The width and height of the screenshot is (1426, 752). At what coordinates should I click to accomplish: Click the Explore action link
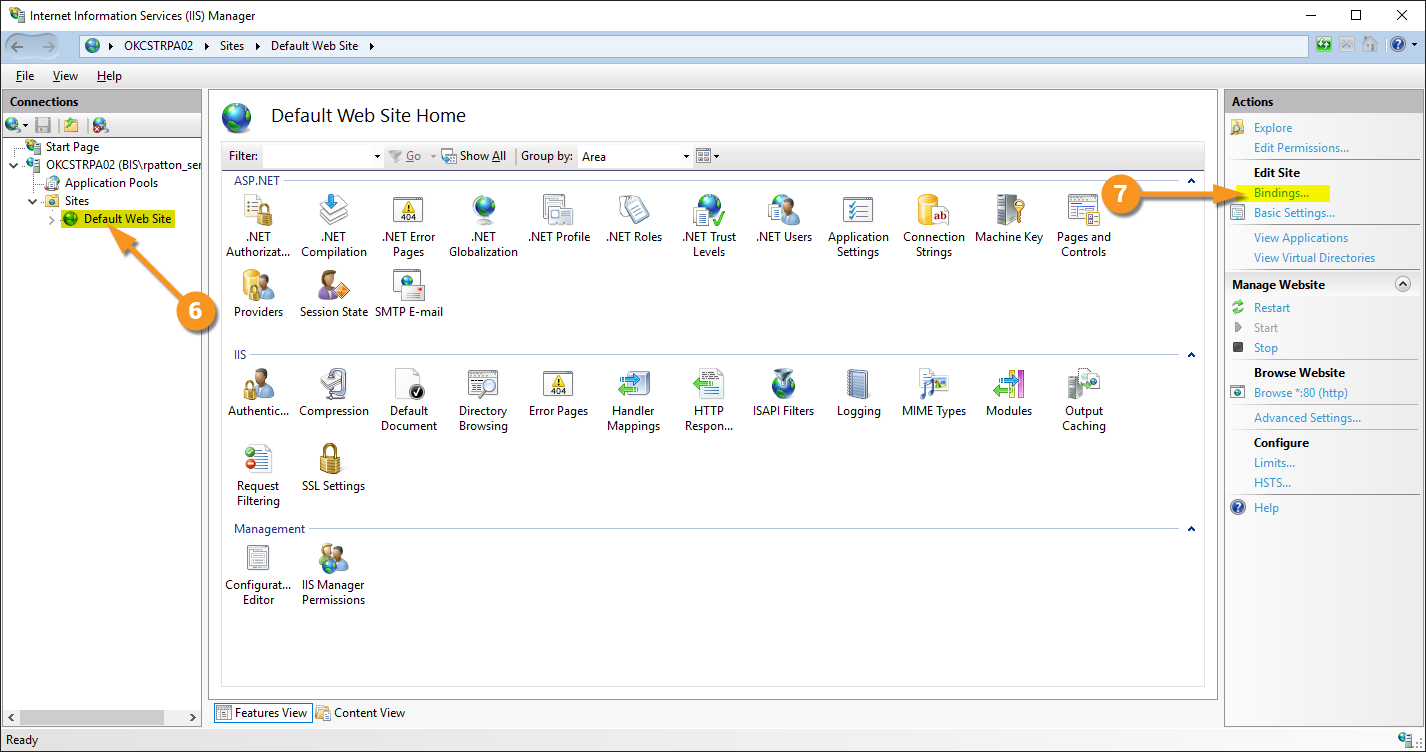click(x=1273, y=128)
